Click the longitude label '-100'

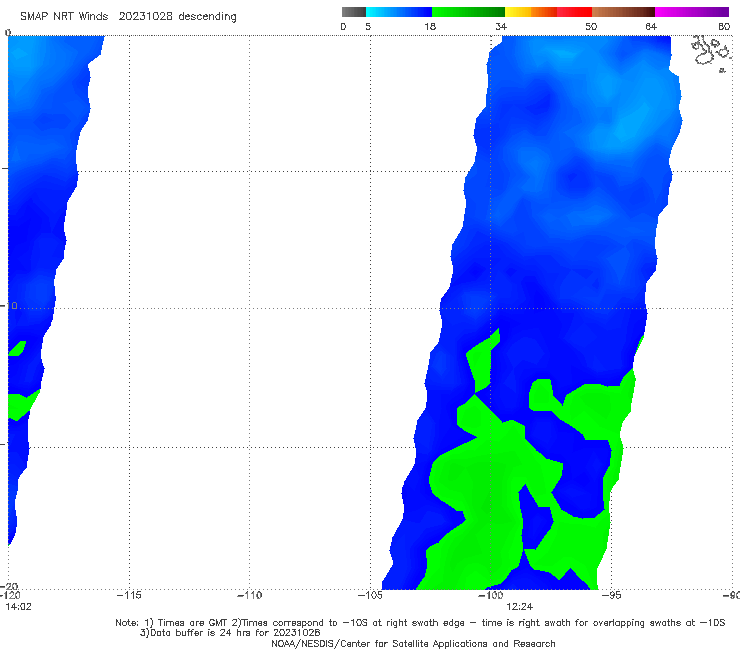click(491, 595)
